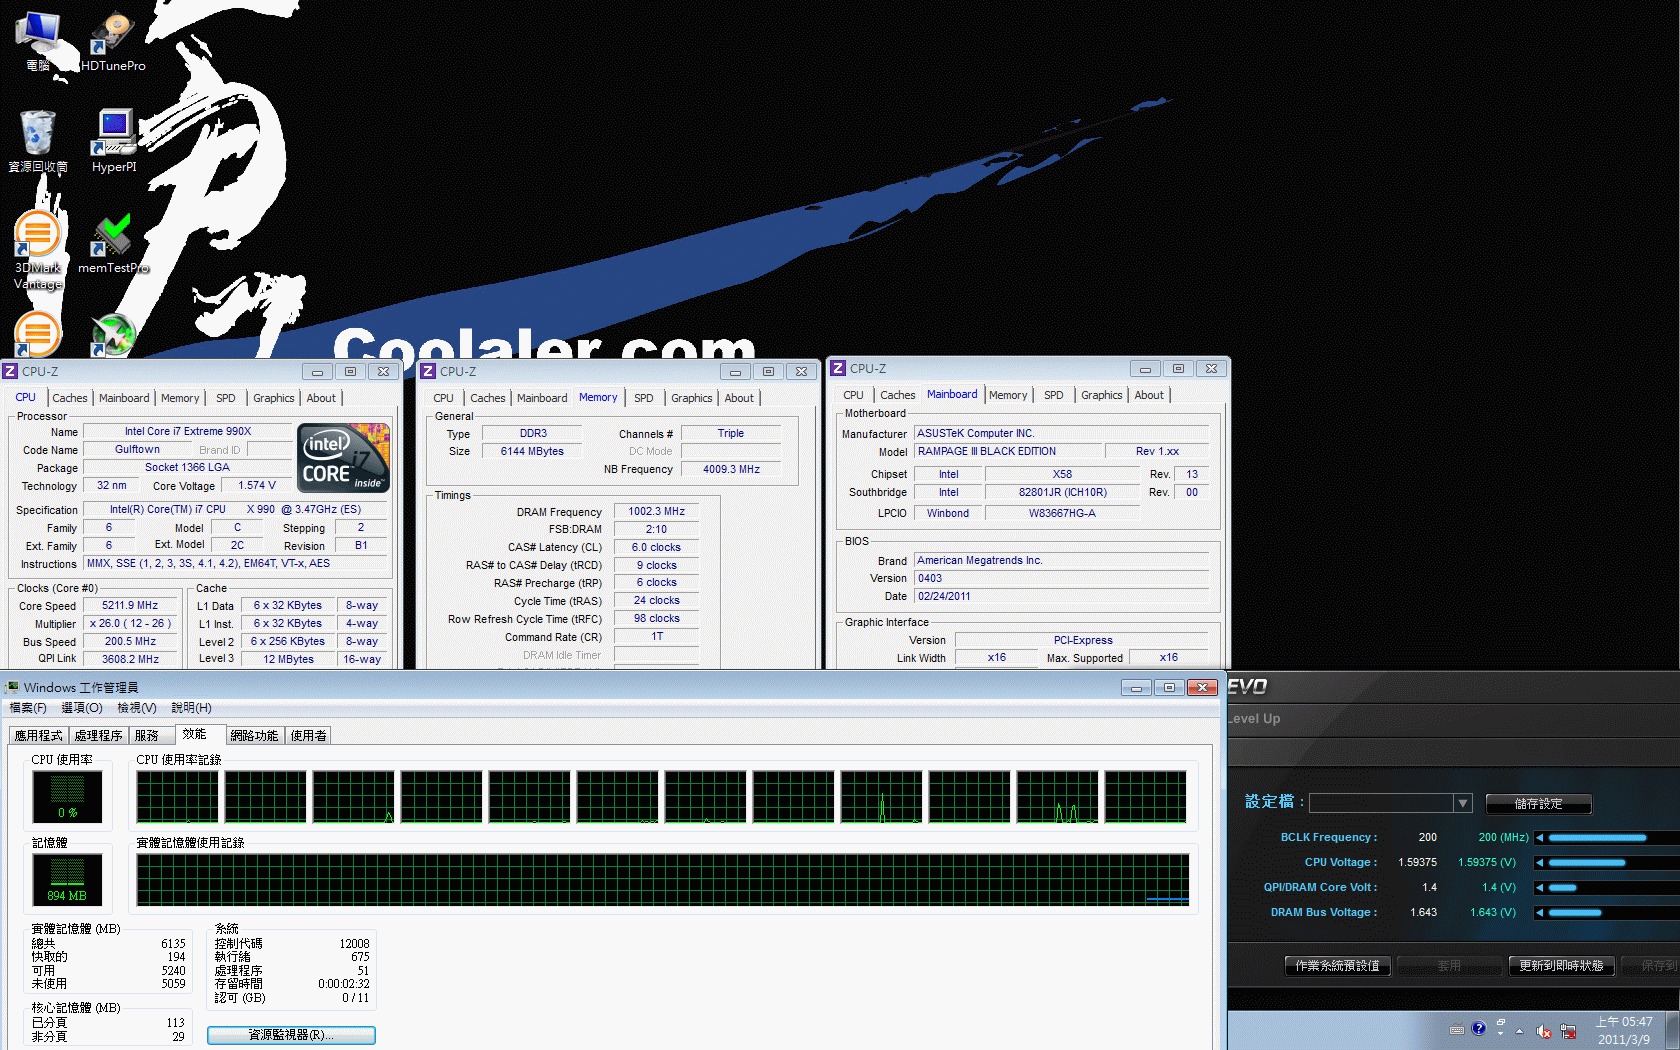Switch to 應用程式 tab in Task Manager
The height and width of the screenshot is (1050, 1680).
point(39,736)
